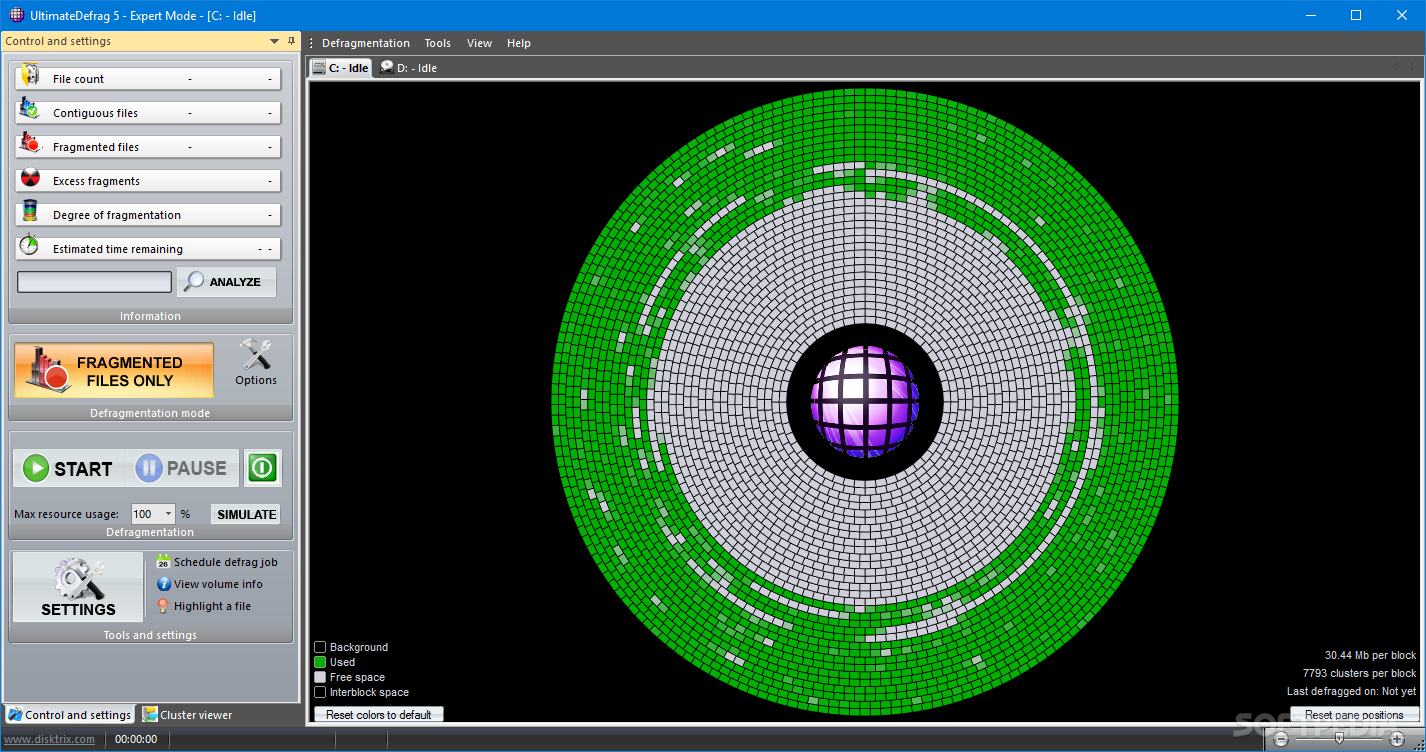Image resolution: width=1426 pixels, height=752 pixels.
Task: Click the SIMULATE button
Action: pos(247,514)
